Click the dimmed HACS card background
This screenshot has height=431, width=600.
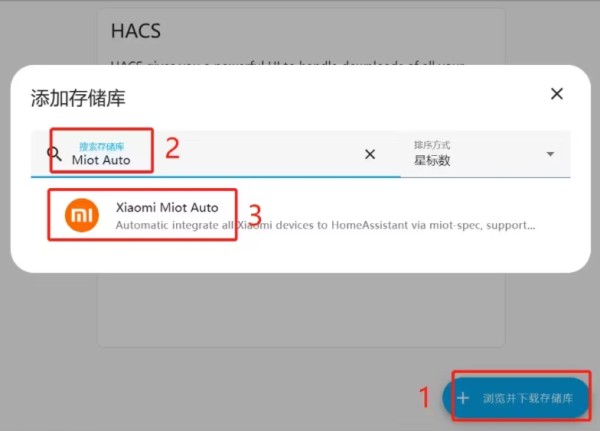[x=301, y=310]
